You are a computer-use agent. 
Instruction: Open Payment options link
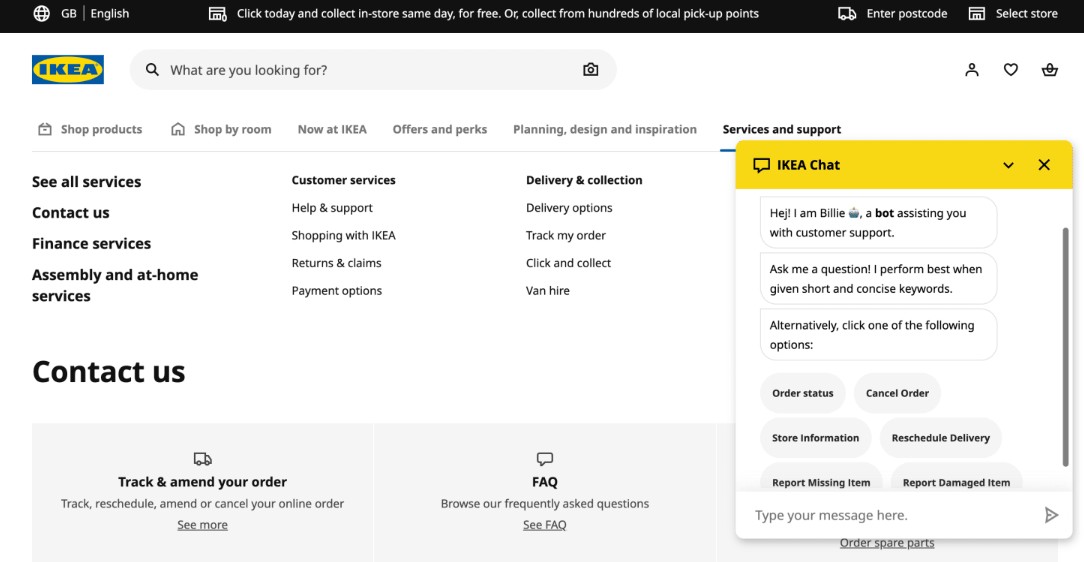(x=337, y=290)
